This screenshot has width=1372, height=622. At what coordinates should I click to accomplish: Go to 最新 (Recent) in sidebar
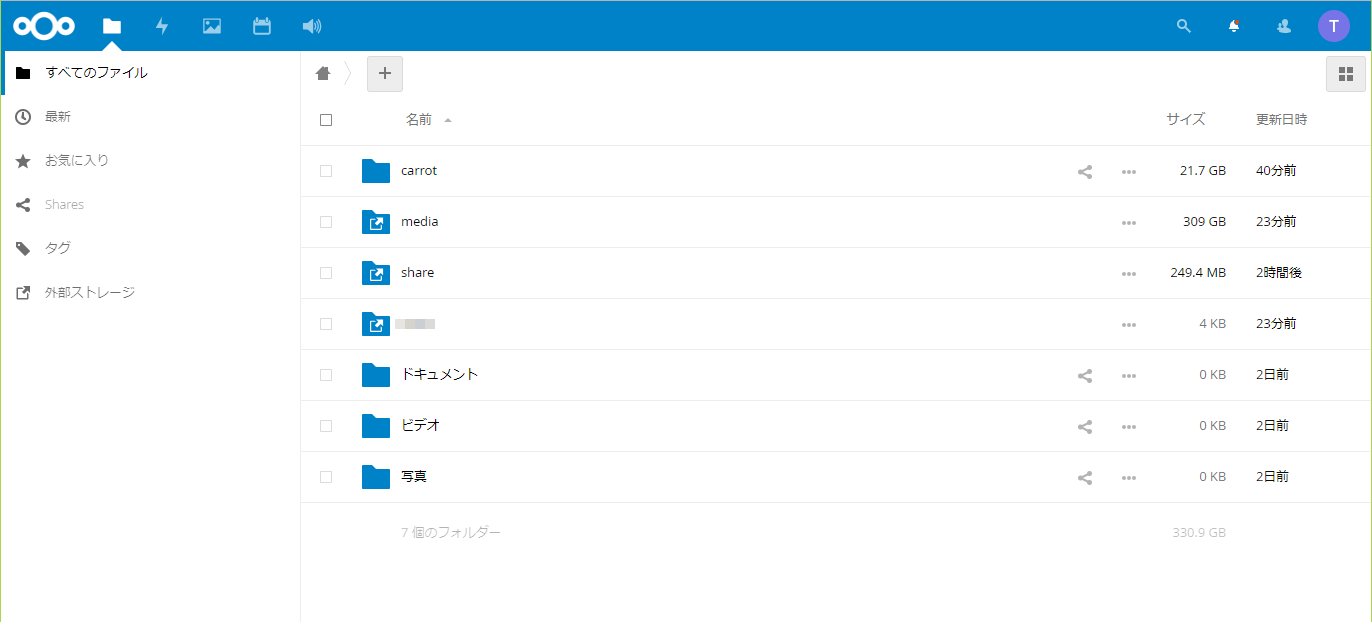tap(58, 117)
